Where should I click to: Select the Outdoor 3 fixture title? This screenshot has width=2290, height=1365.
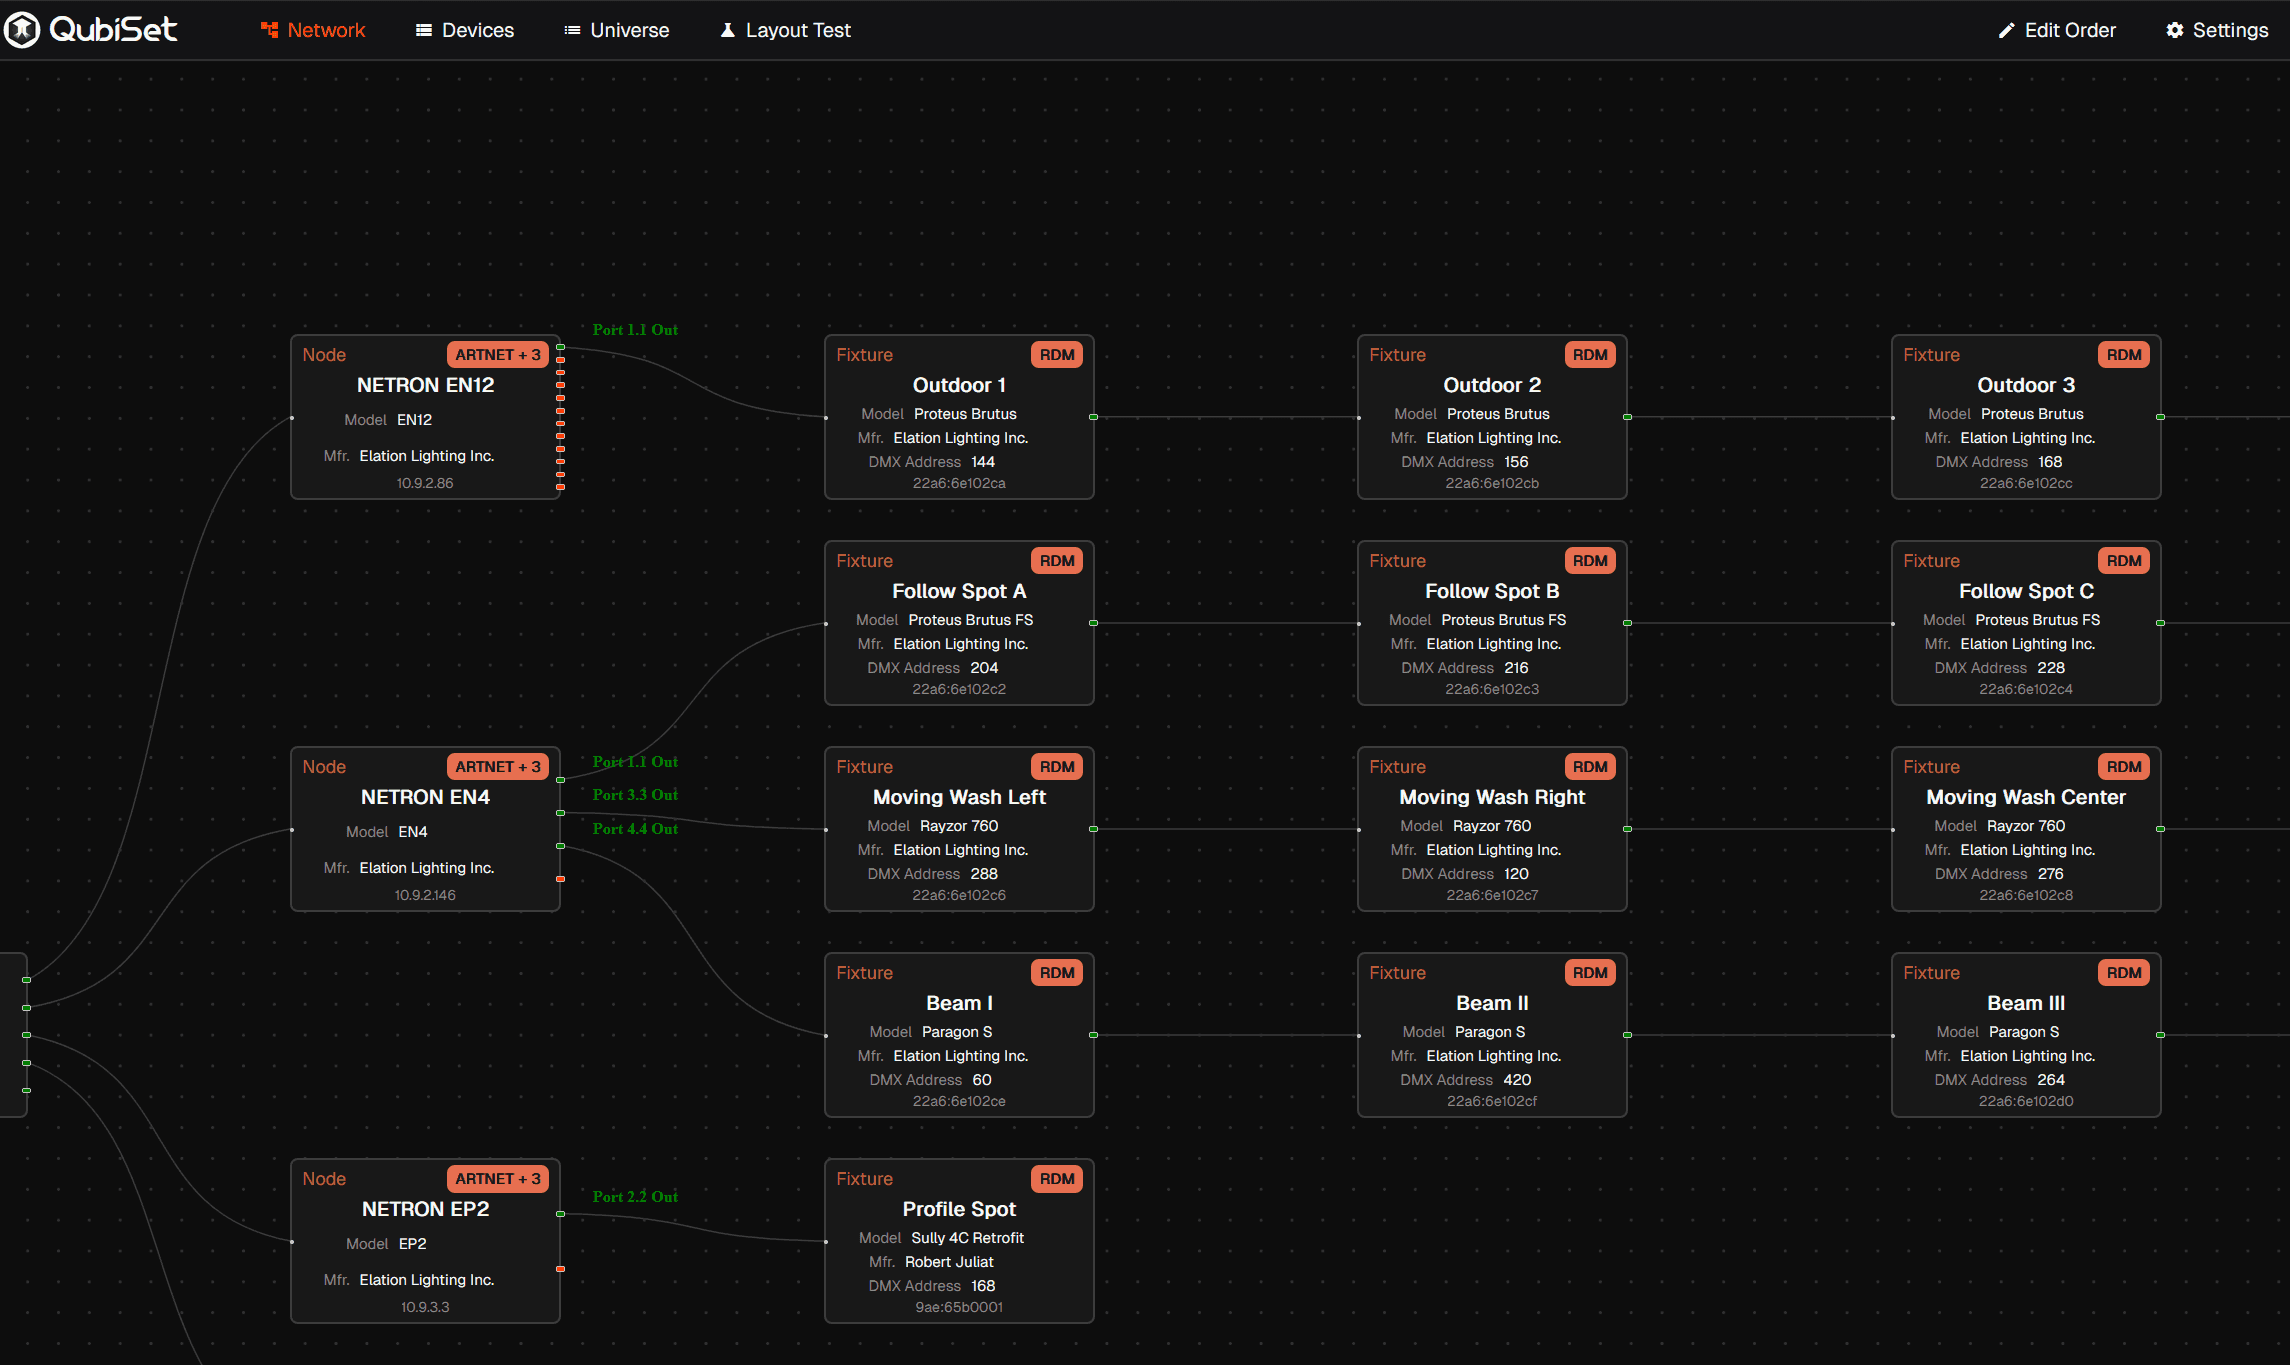coord(2026,385)
